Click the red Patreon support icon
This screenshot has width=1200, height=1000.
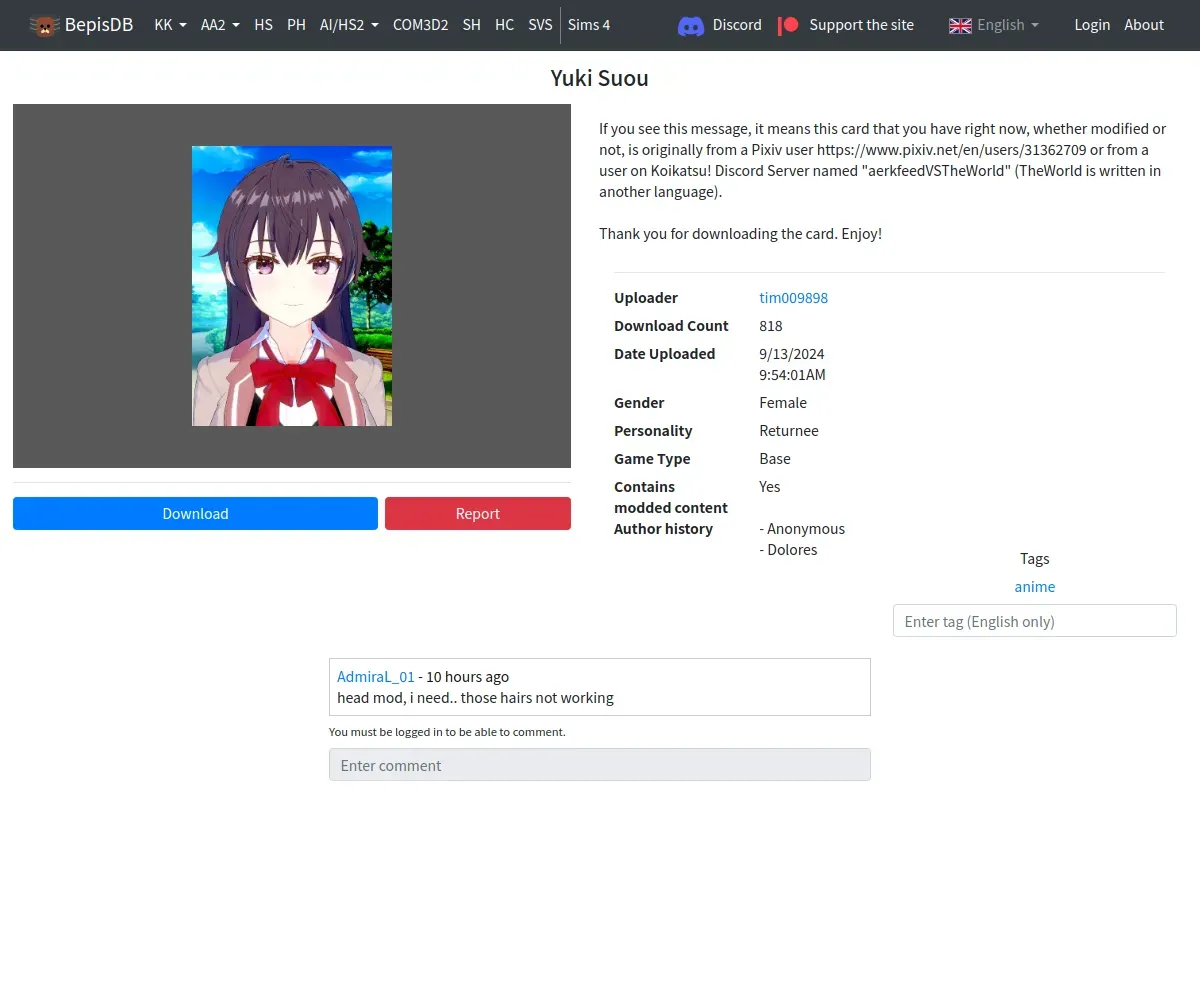[x=789, y=25]
